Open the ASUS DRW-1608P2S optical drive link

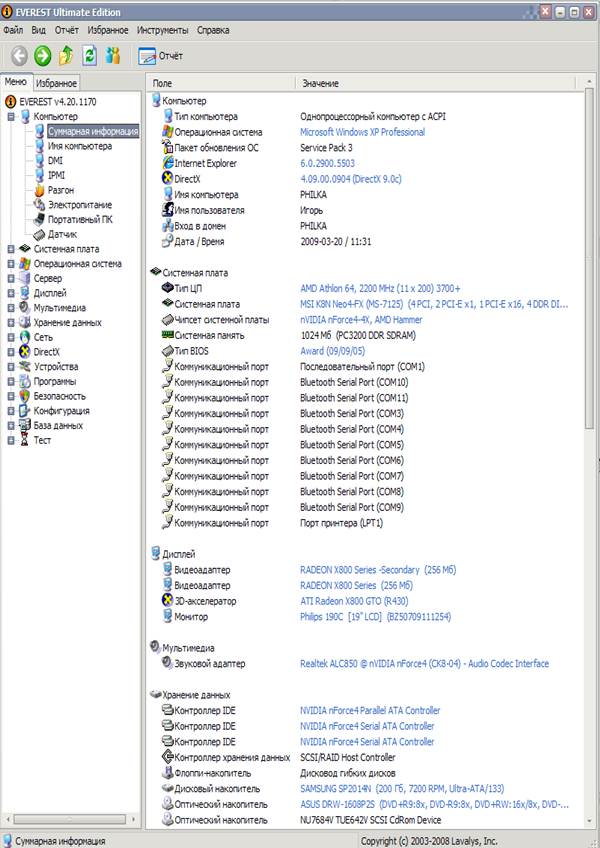(434, 805)
